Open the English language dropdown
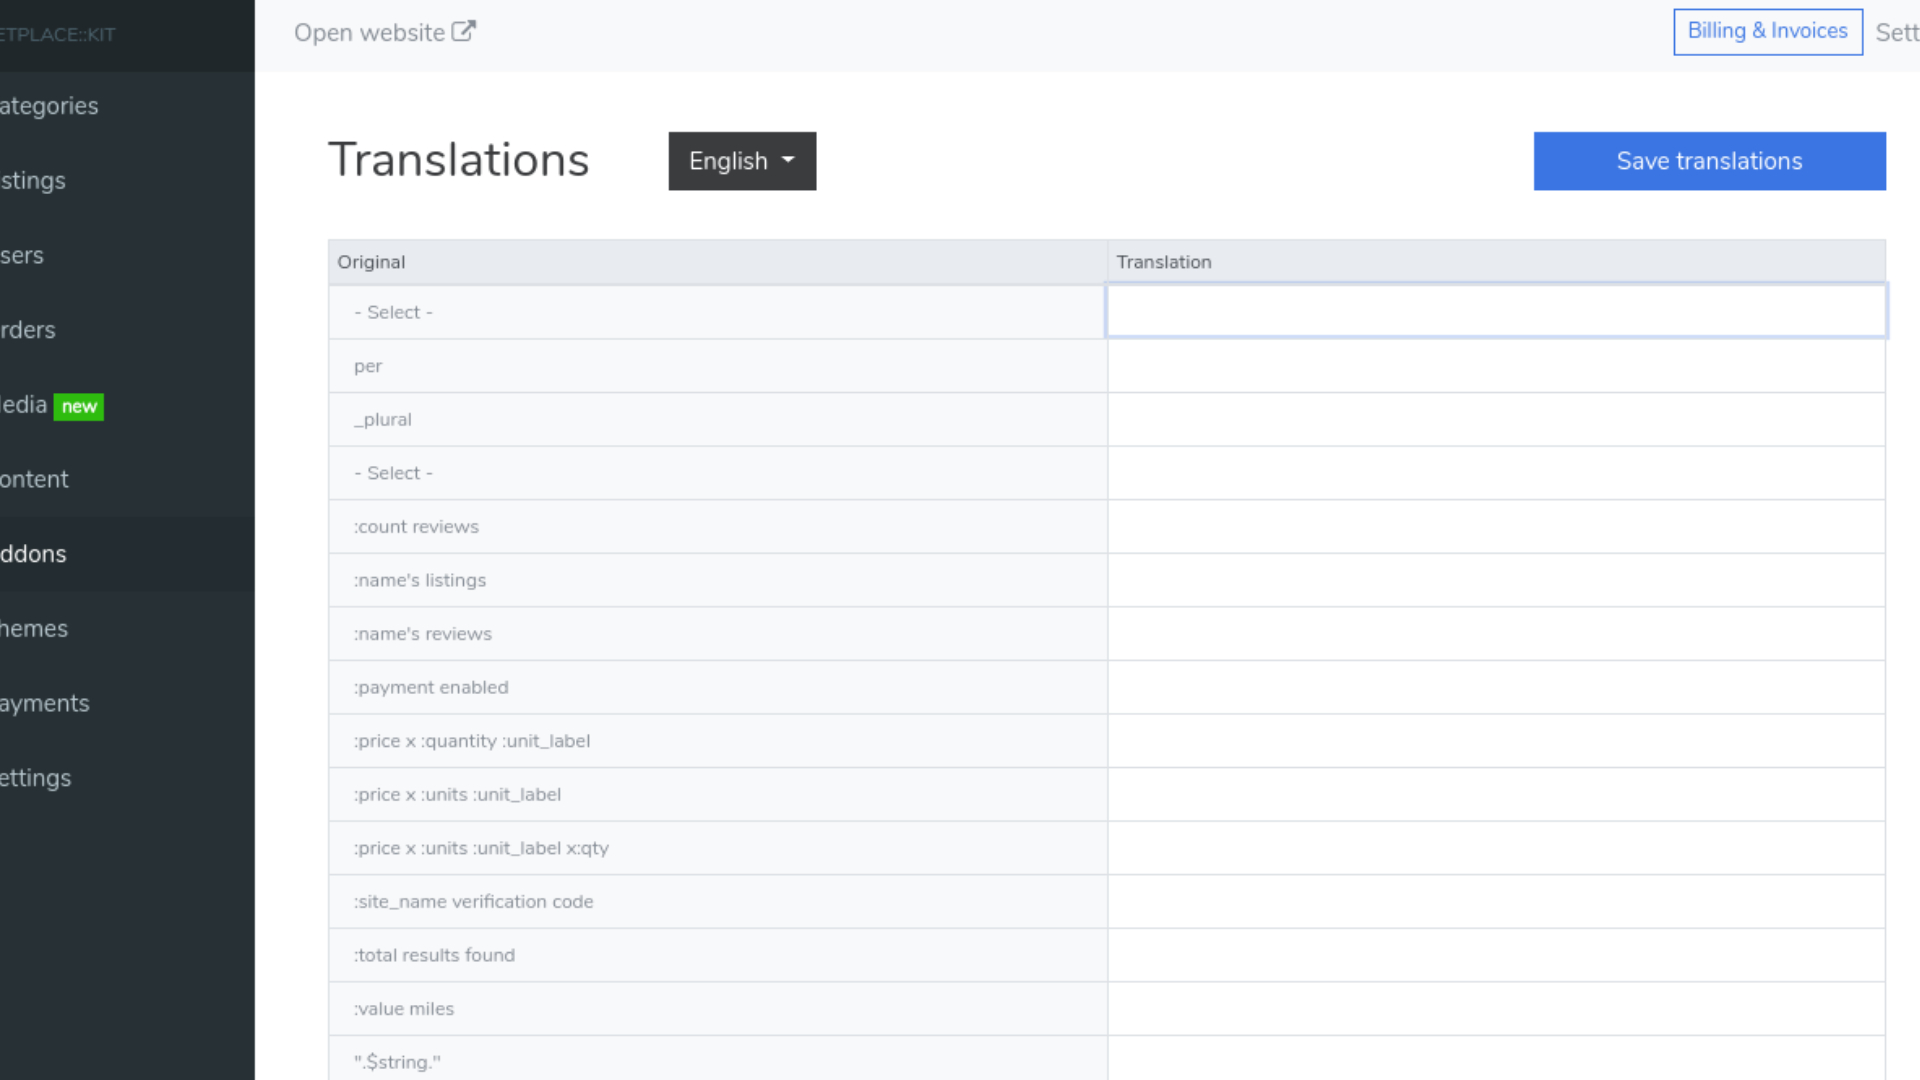This screenshot has width=1920, height=1080. click(741, 161)
